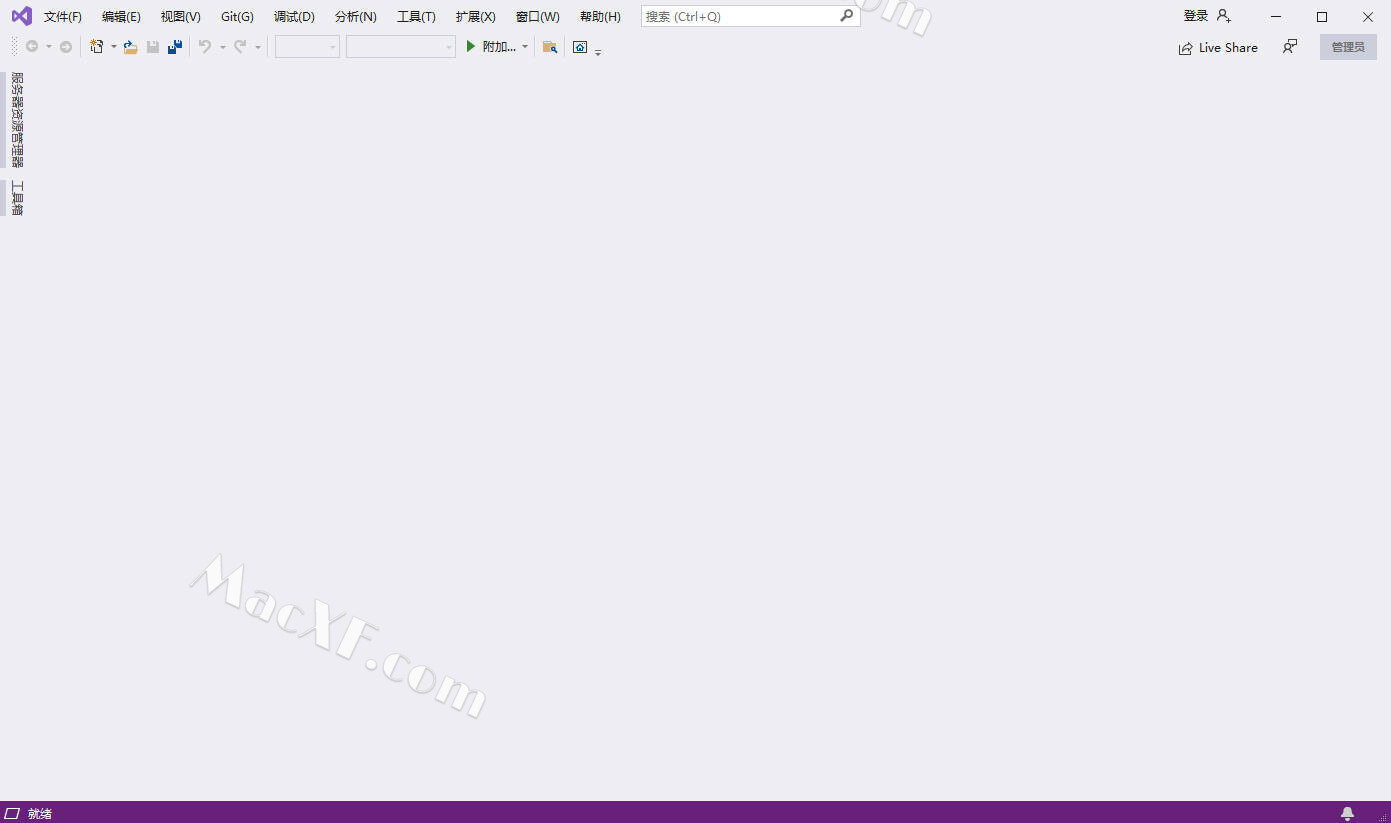Click the undo icon
The width and height of the screenshot is (1391, 823).
pos(205,47)
